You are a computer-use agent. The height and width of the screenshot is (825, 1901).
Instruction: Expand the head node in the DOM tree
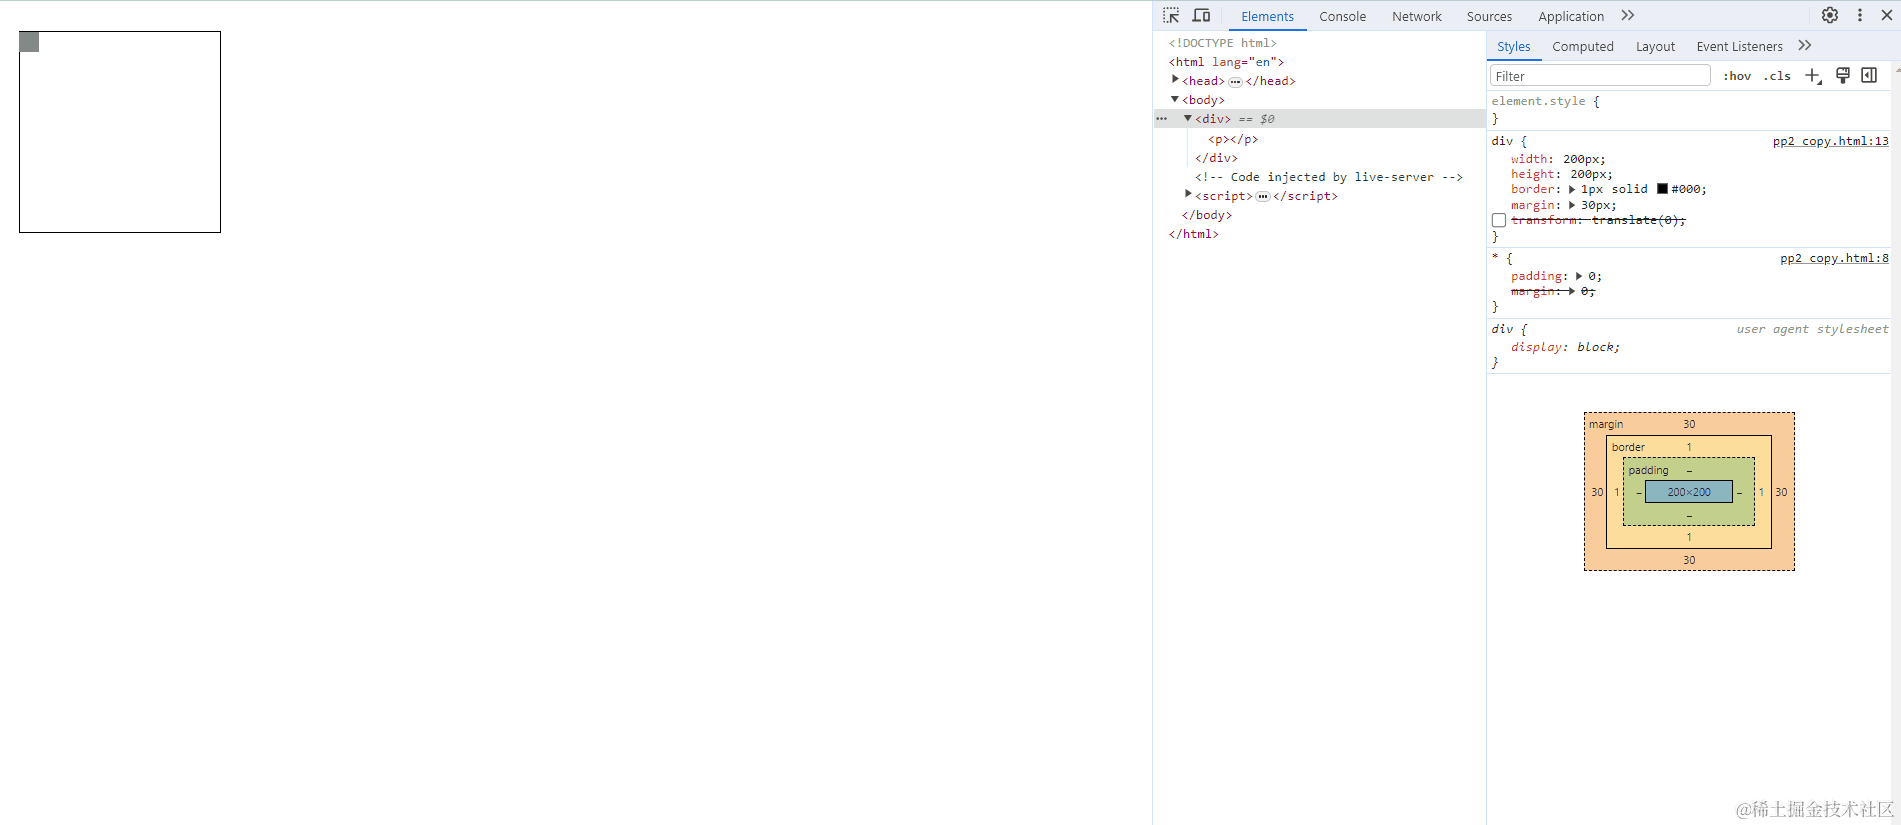(x=1175, y=80)
